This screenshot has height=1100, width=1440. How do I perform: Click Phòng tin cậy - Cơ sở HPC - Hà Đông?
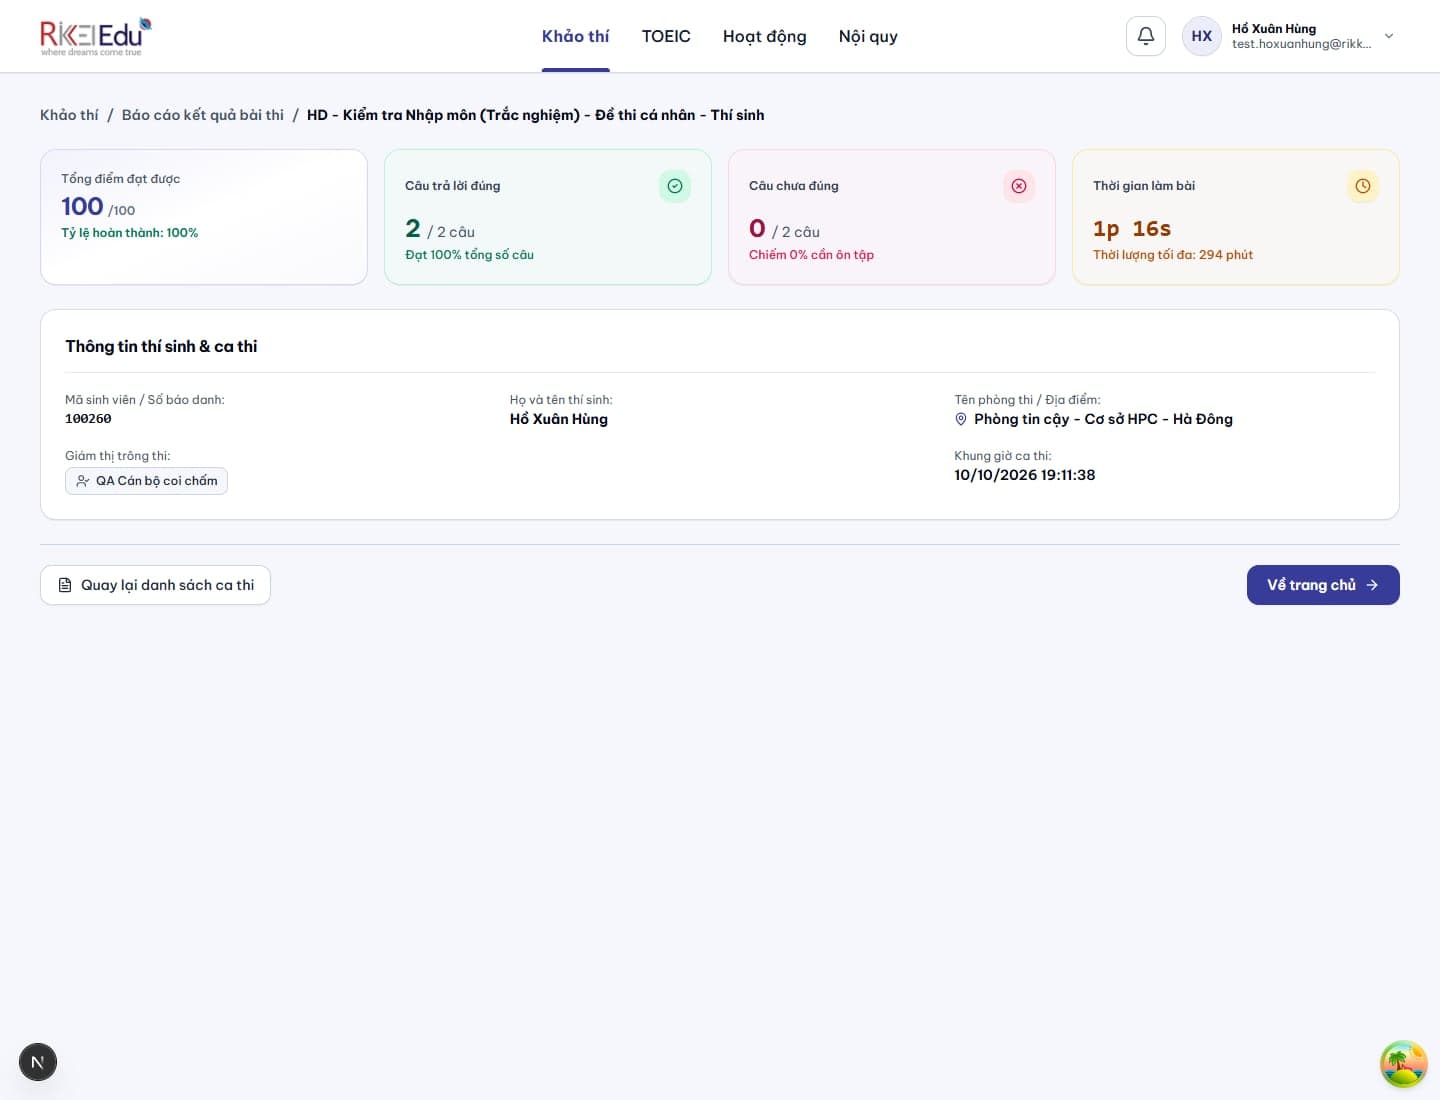point(1103,419)
